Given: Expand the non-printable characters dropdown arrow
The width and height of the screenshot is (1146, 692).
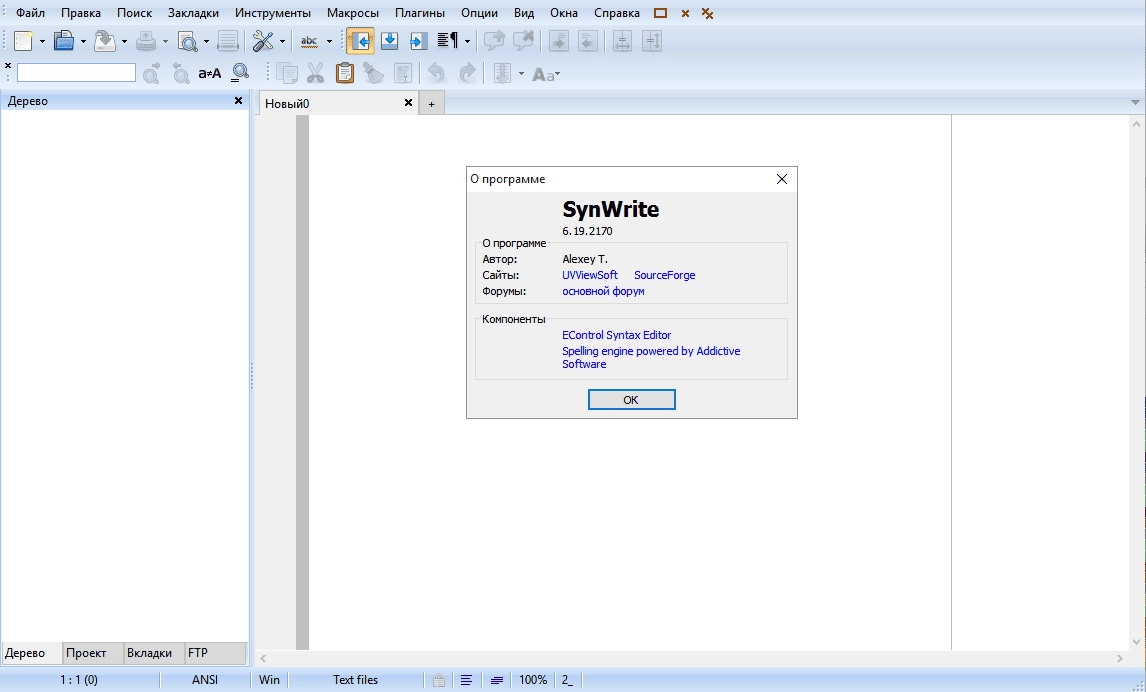Looking at the screenshot, I should point(467,42).
